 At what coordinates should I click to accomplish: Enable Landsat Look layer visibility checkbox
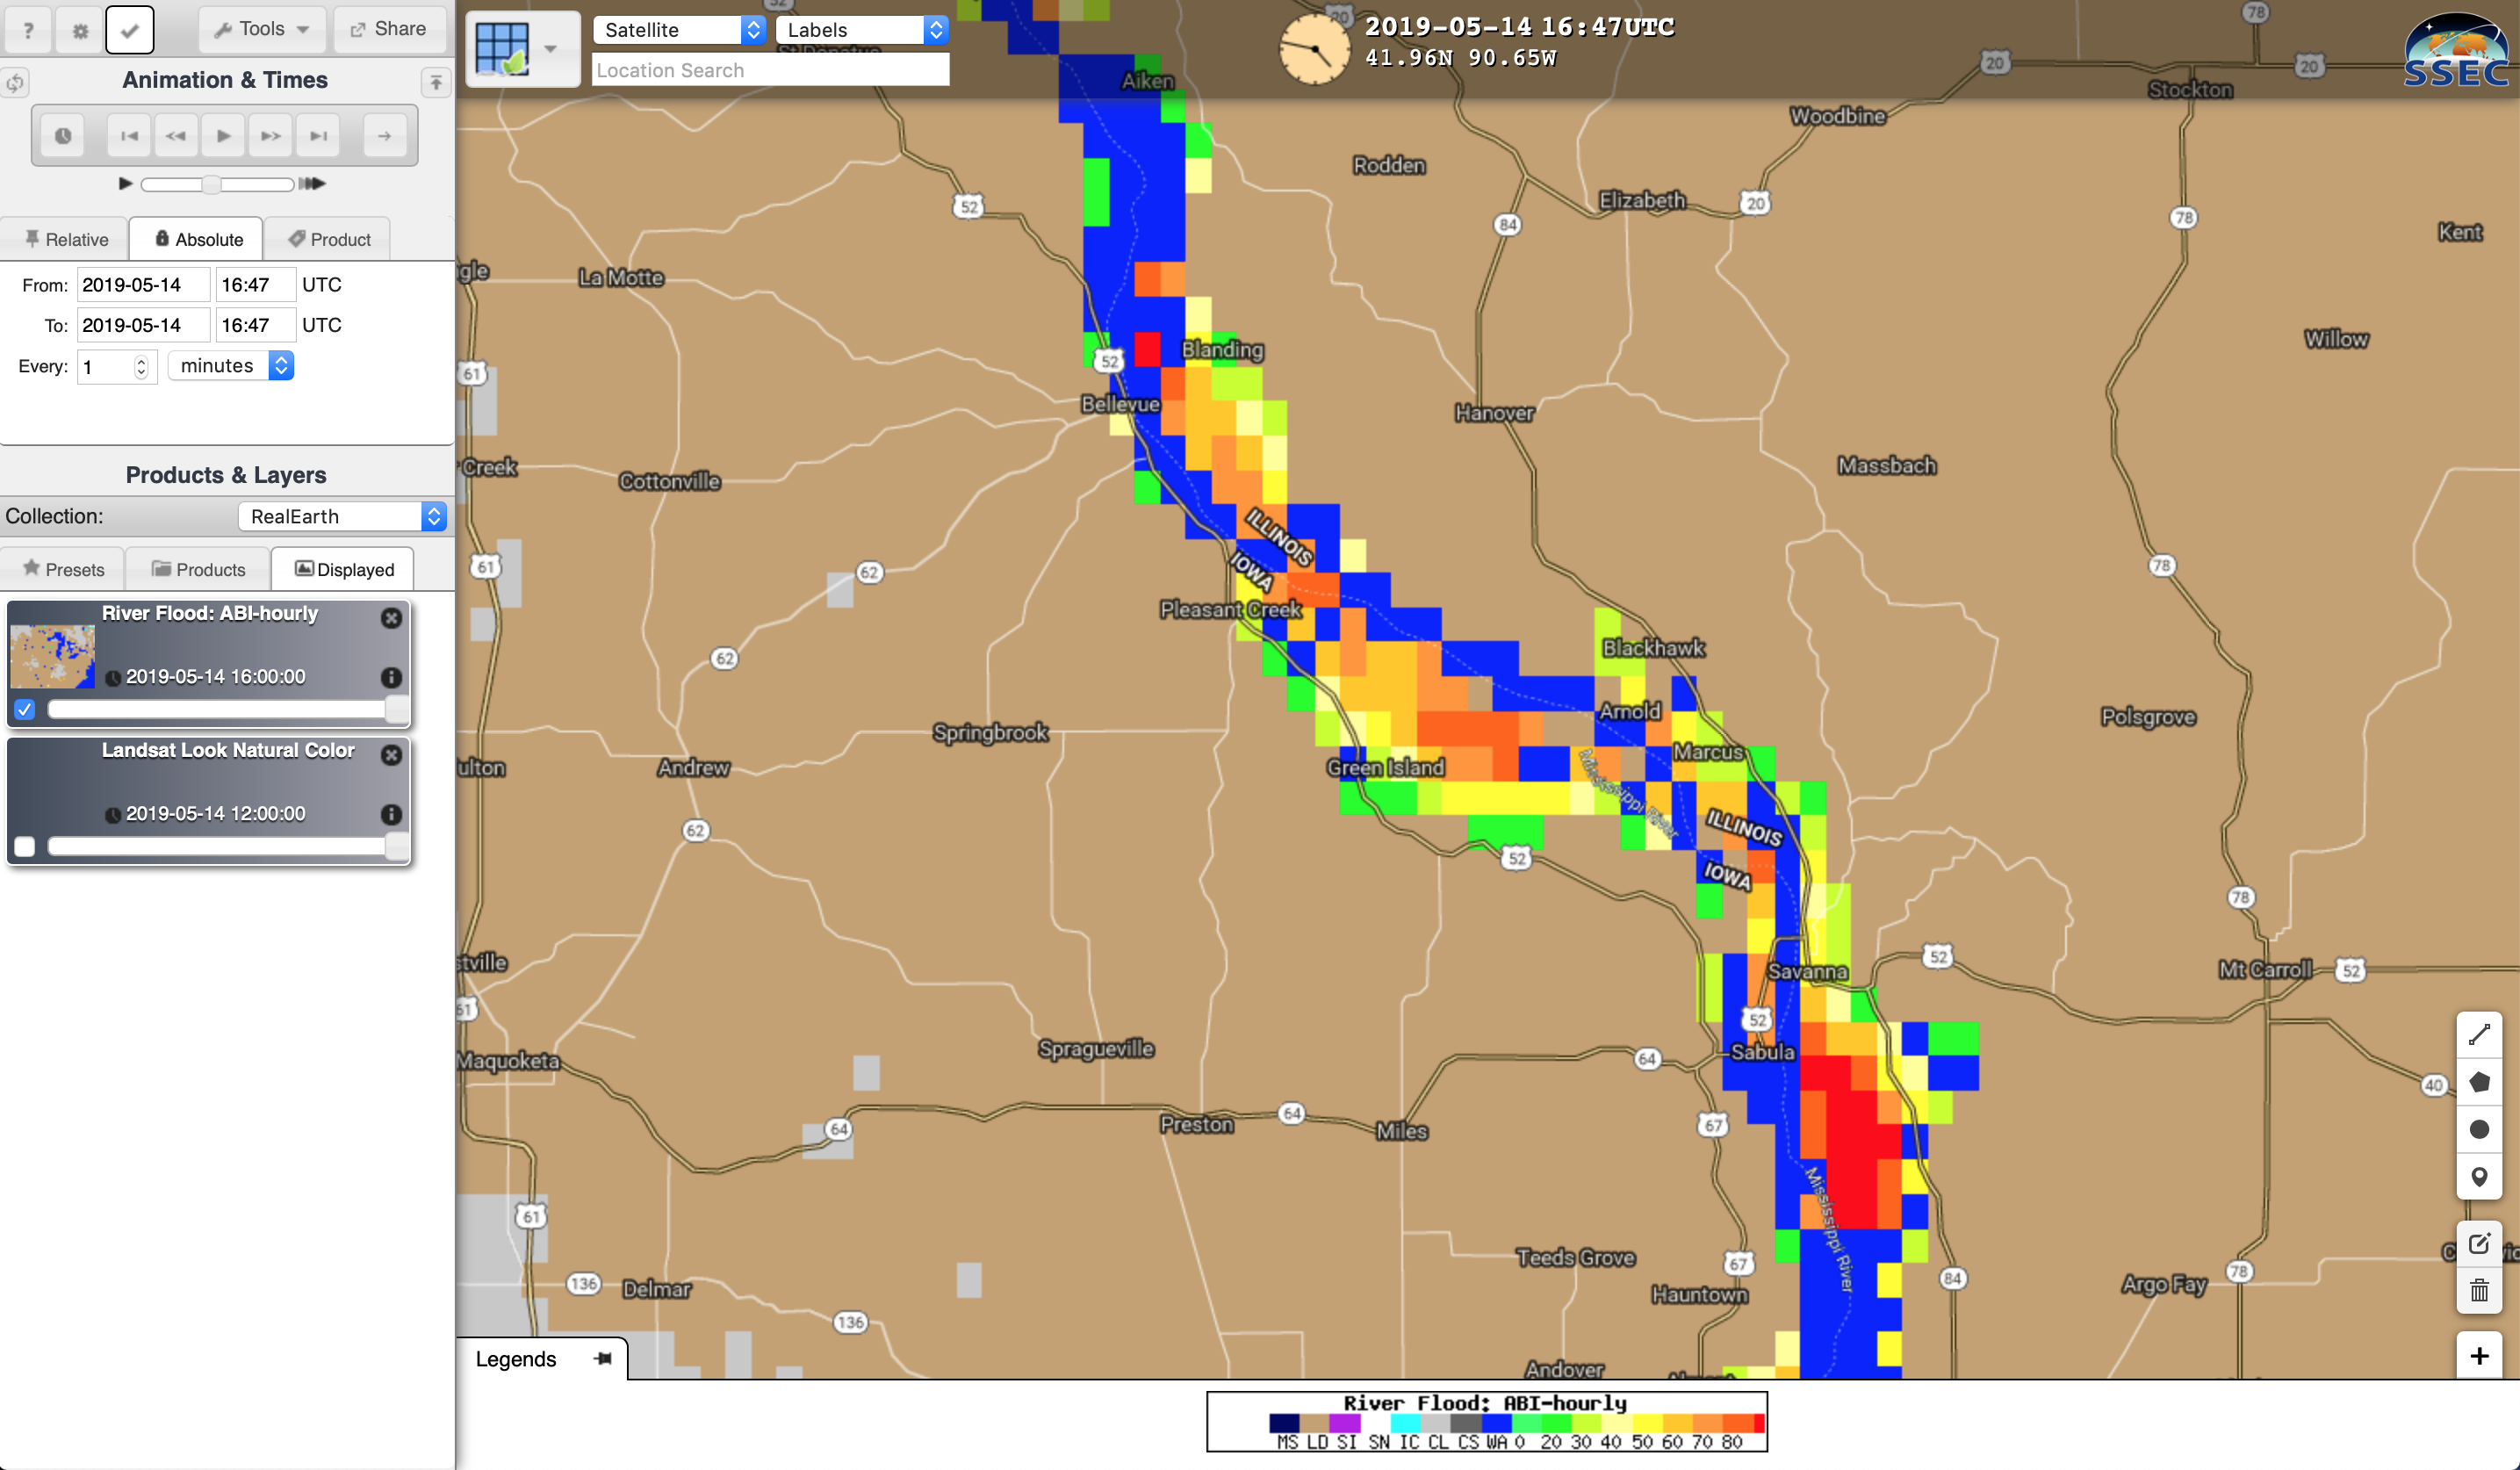25,846
